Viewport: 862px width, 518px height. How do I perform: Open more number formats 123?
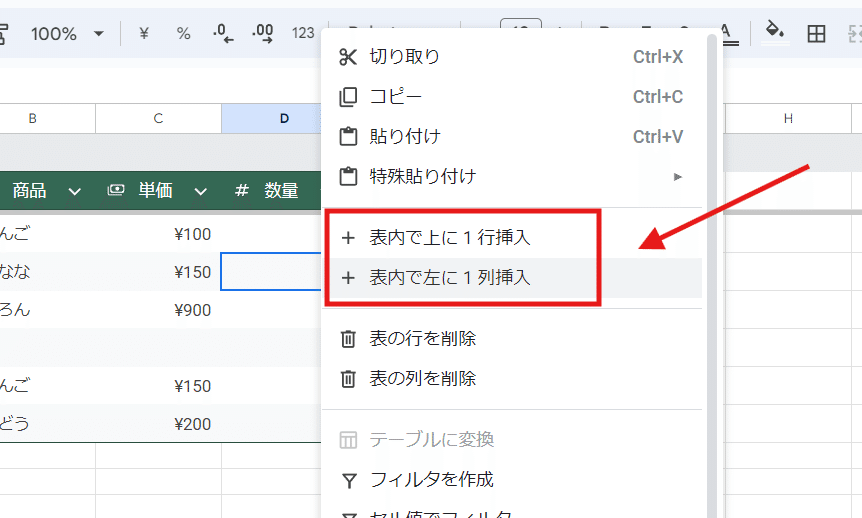coord(303,34)
